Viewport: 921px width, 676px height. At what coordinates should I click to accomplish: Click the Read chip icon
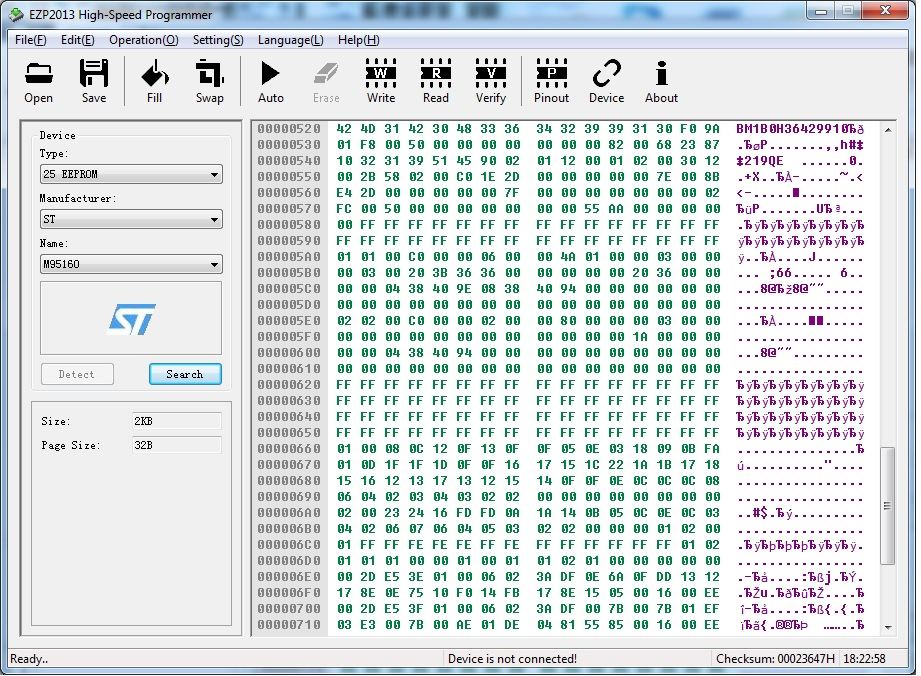tap(436, 80)
